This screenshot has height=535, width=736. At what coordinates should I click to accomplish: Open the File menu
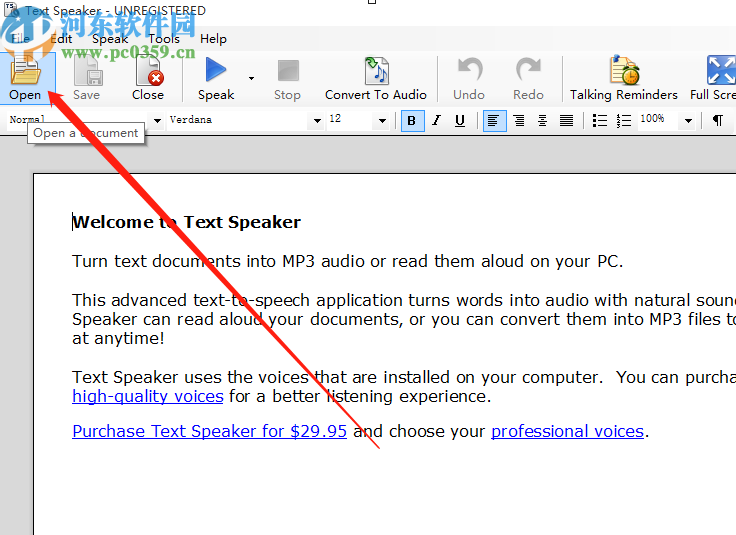(x=21, y=38)
